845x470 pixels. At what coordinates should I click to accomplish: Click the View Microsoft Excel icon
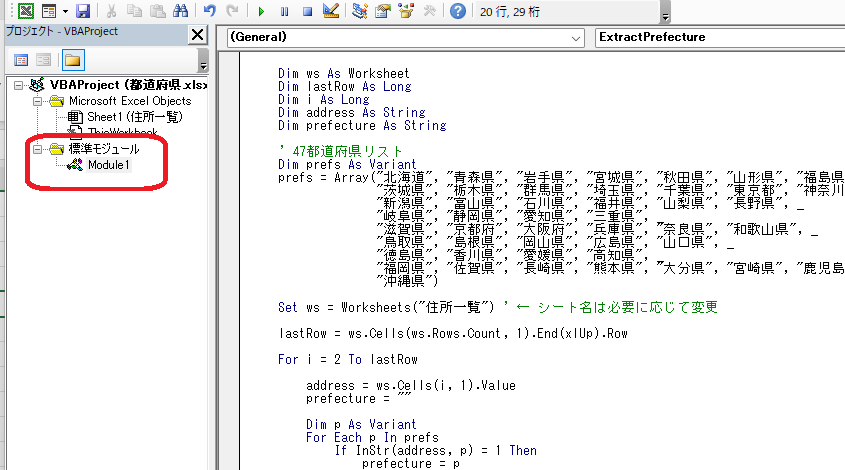[x=26, y=11]
